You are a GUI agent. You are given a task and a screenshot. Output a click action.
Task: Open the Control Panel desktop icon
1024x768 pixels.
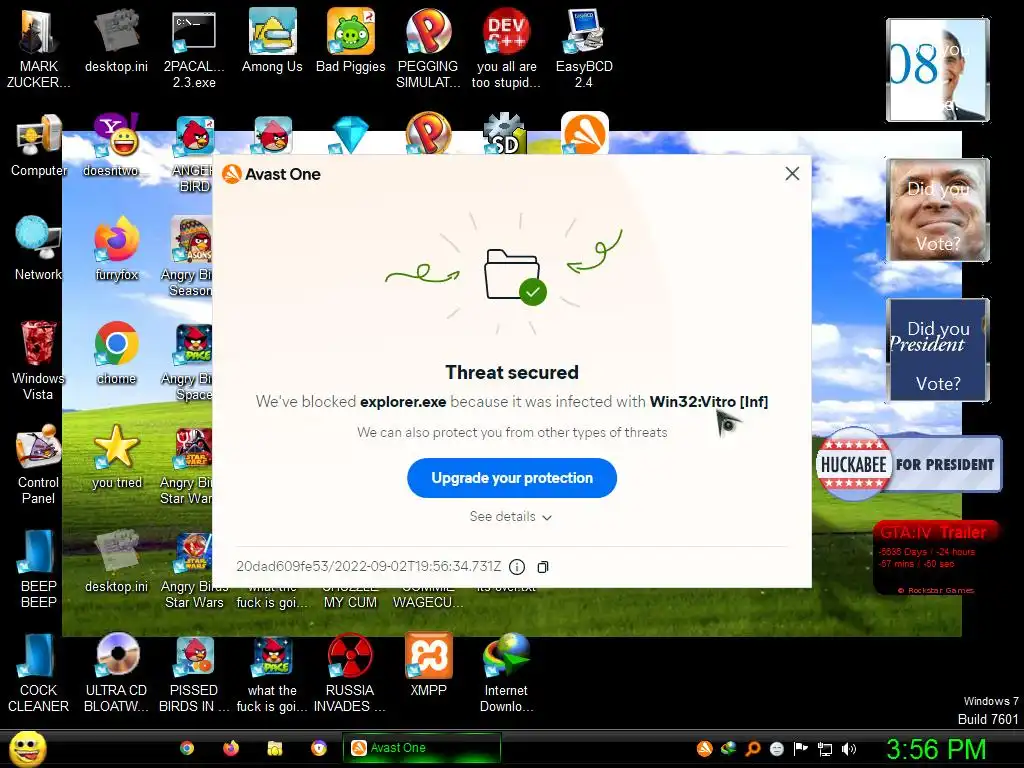(39, 464)
